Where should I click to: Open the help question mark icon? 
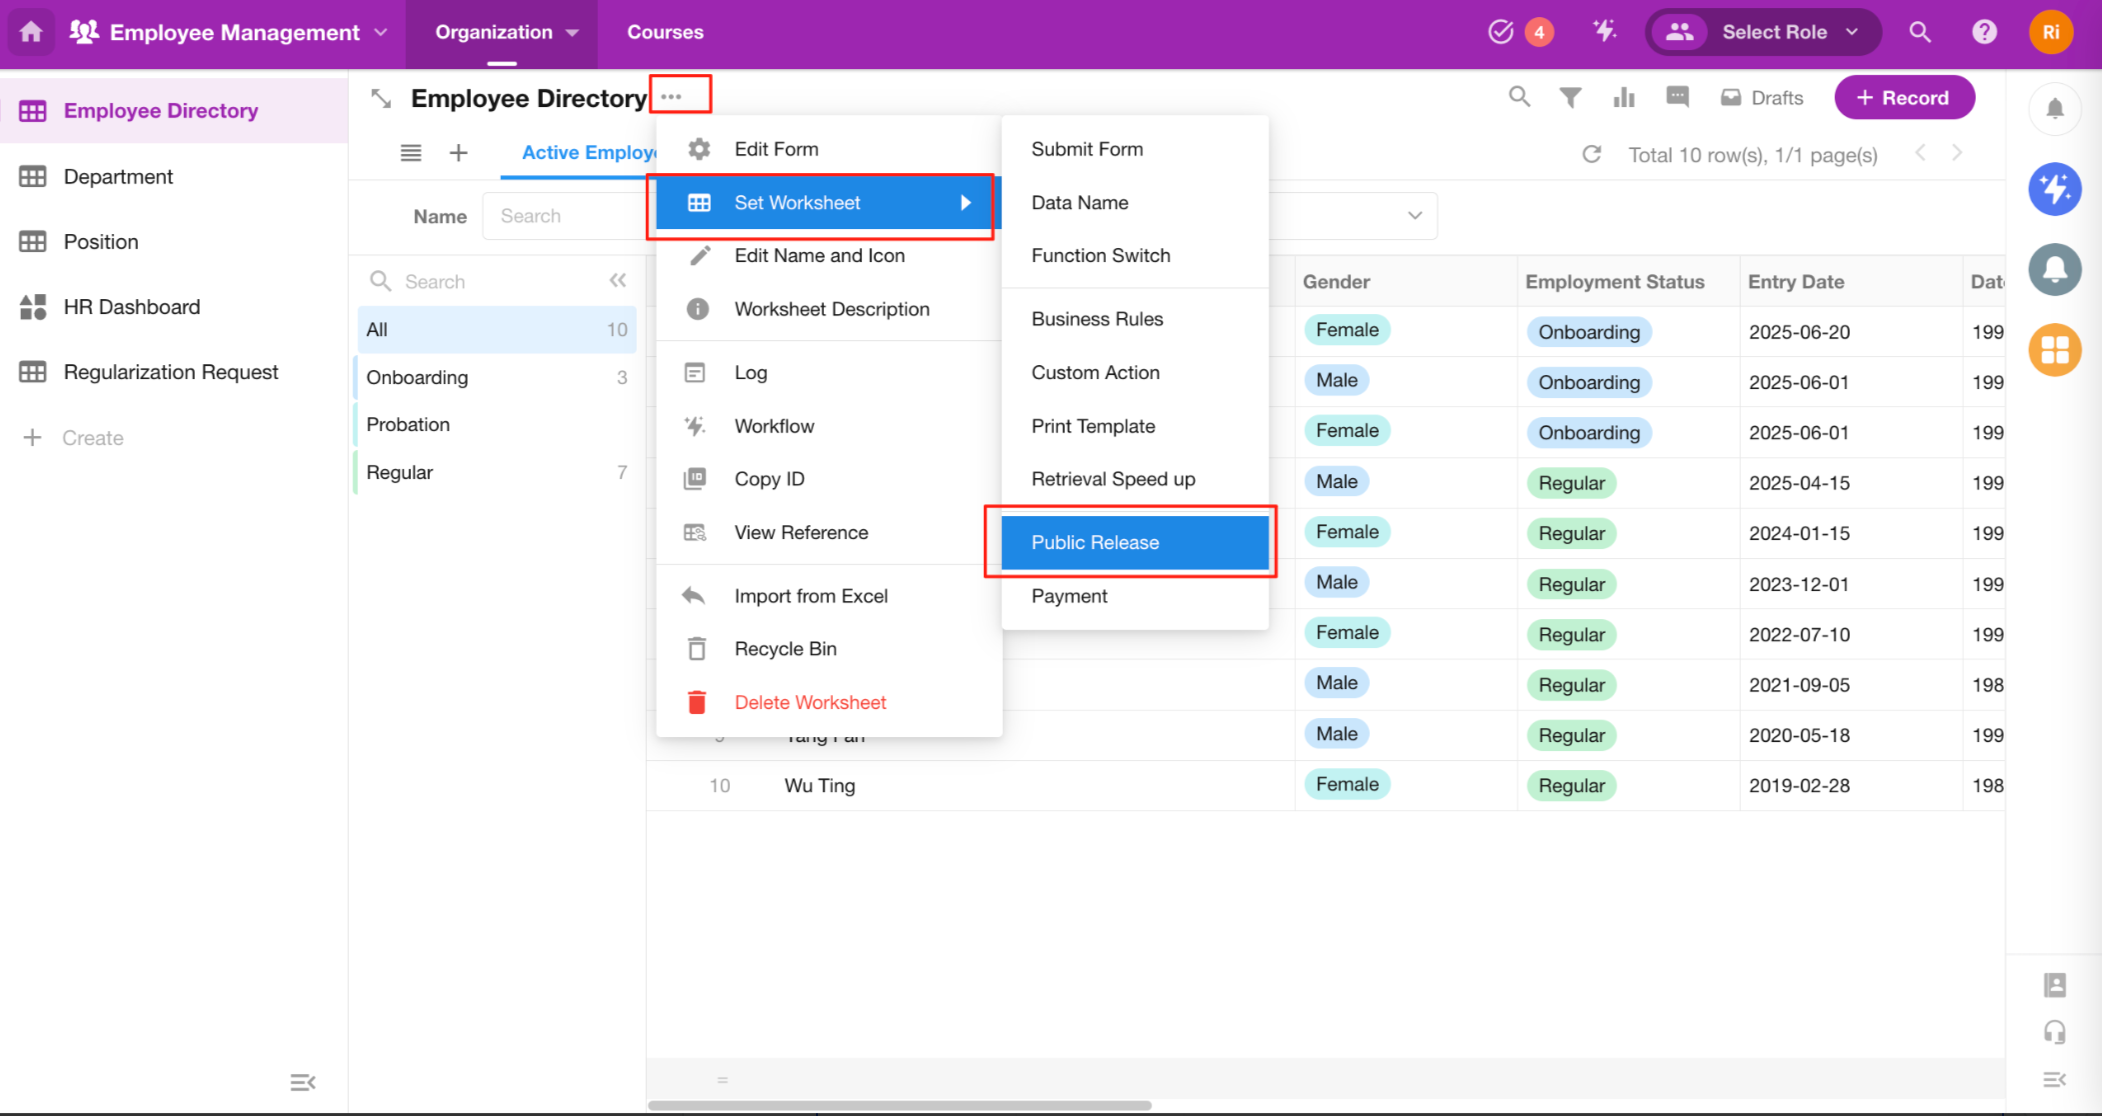[1984, 32]
